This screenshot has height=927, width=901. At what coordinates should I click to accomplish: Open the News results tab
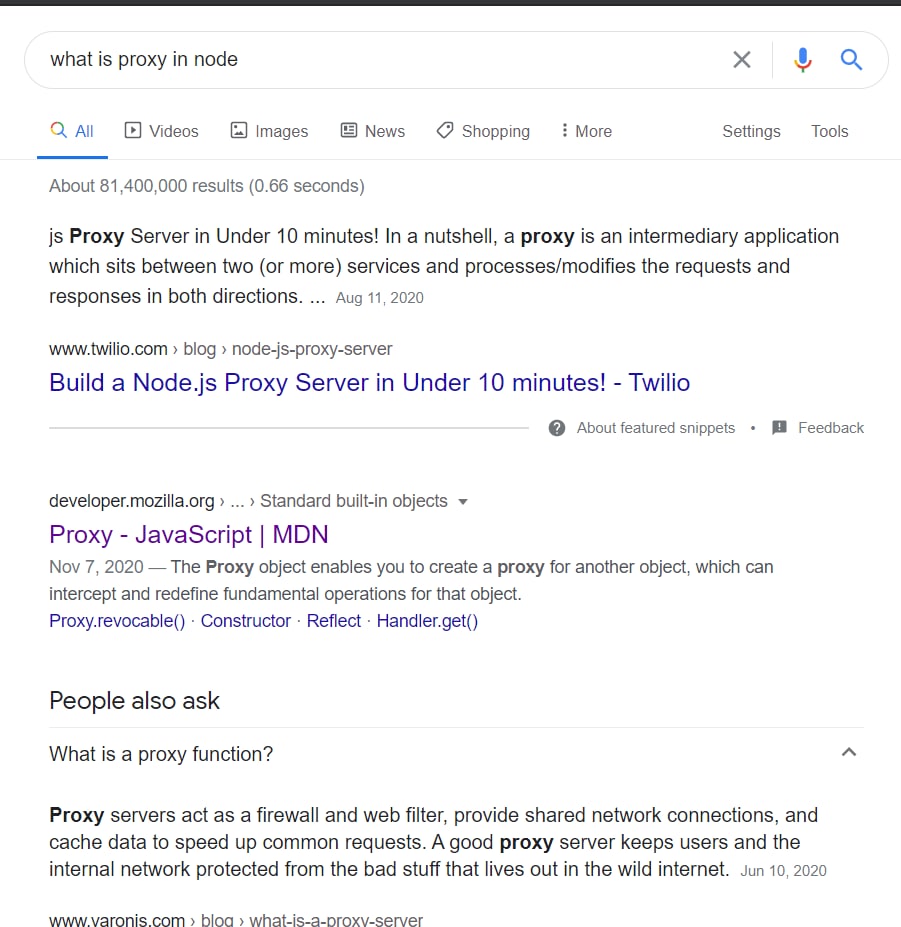(373, 131)
